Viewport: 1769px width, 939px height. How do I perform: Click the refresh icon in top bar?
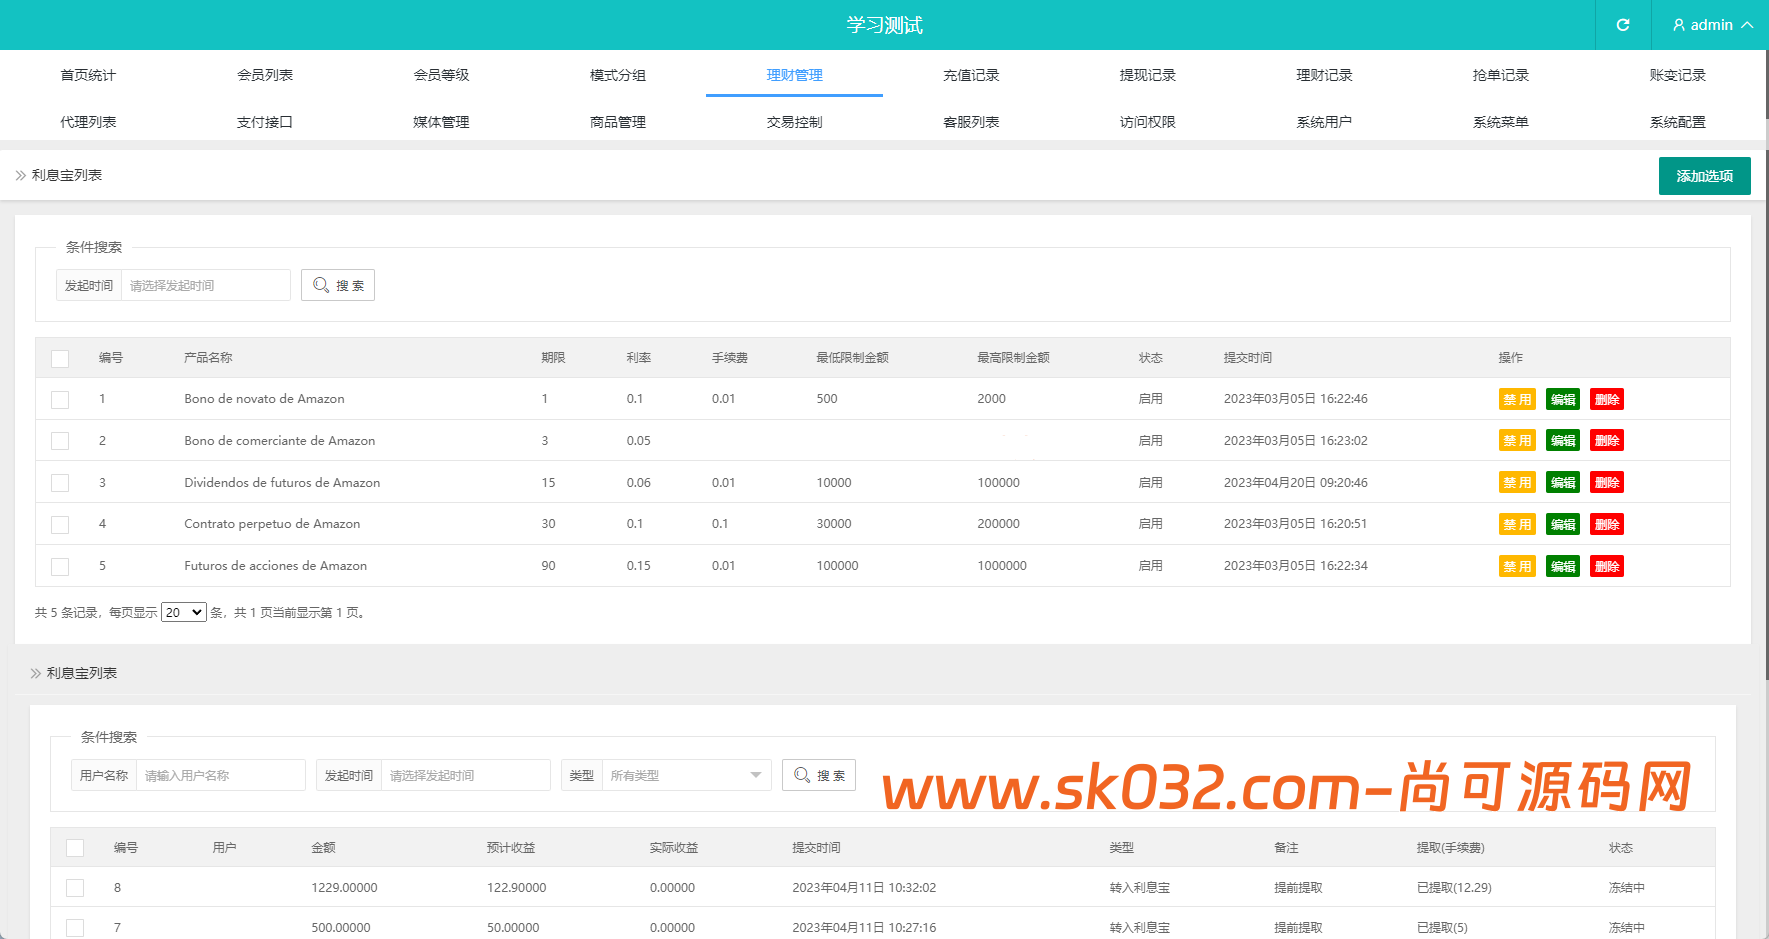[1623, 25]
